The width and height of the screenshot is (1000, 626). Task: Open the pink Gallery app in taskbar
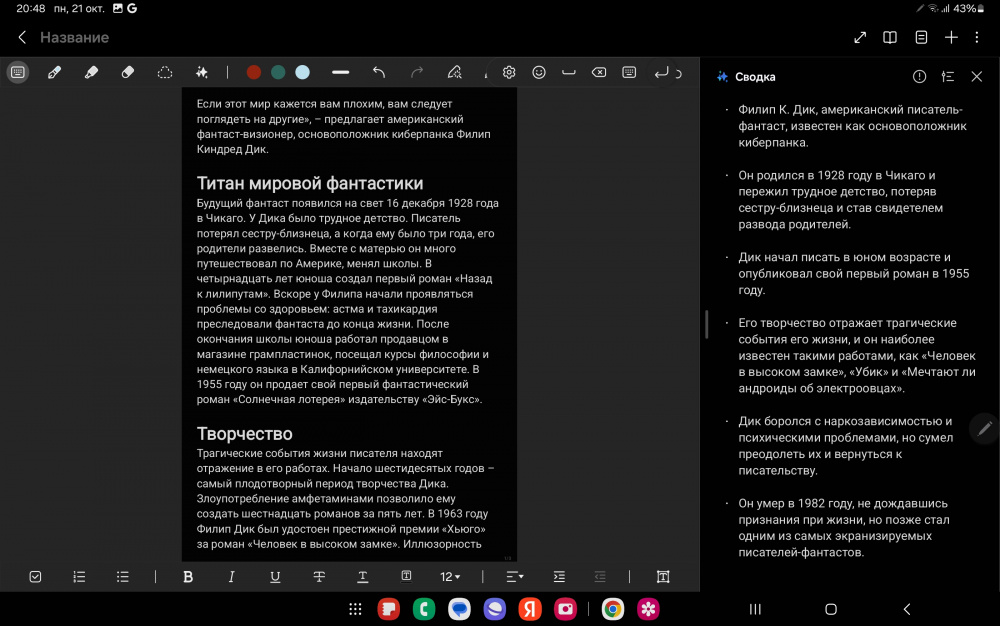pos(648,609)
